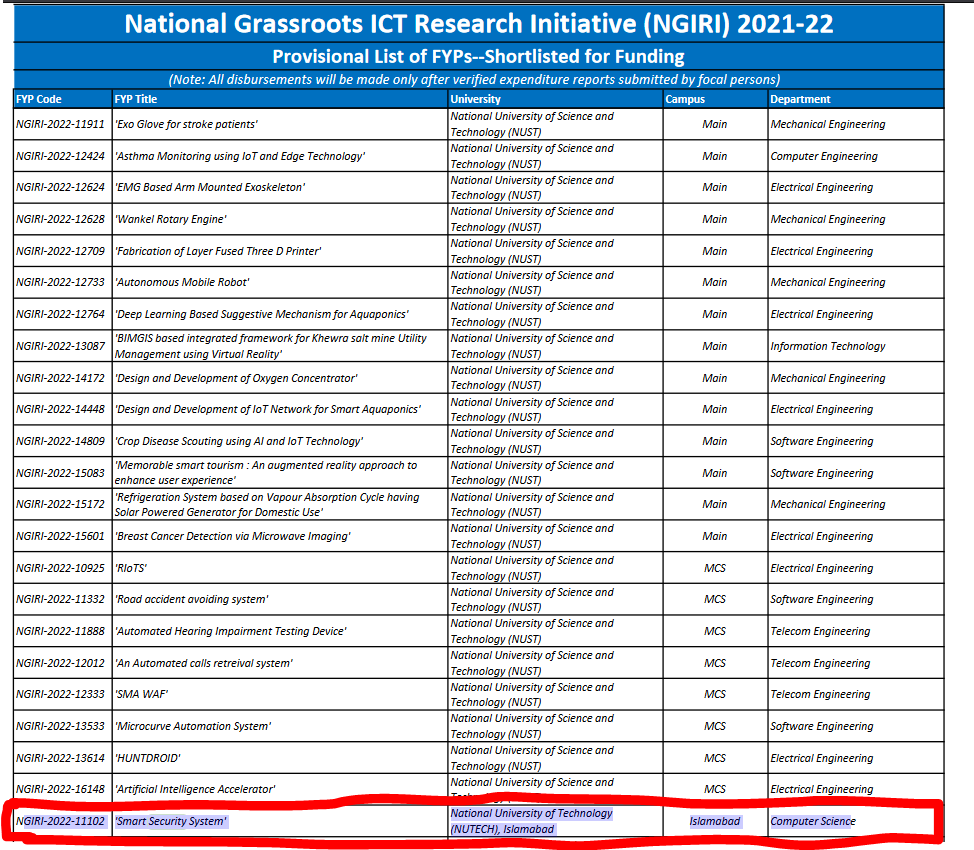Select code NGIRI-2022-15083
This screenshot has width=974, height=850.
(x=60, y=473)
